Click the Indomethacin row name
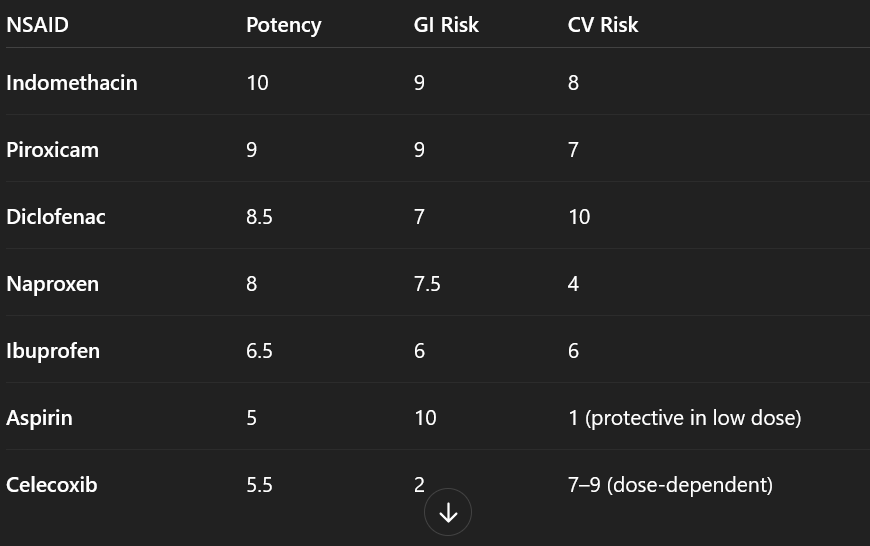 click(x=72, y=83)
